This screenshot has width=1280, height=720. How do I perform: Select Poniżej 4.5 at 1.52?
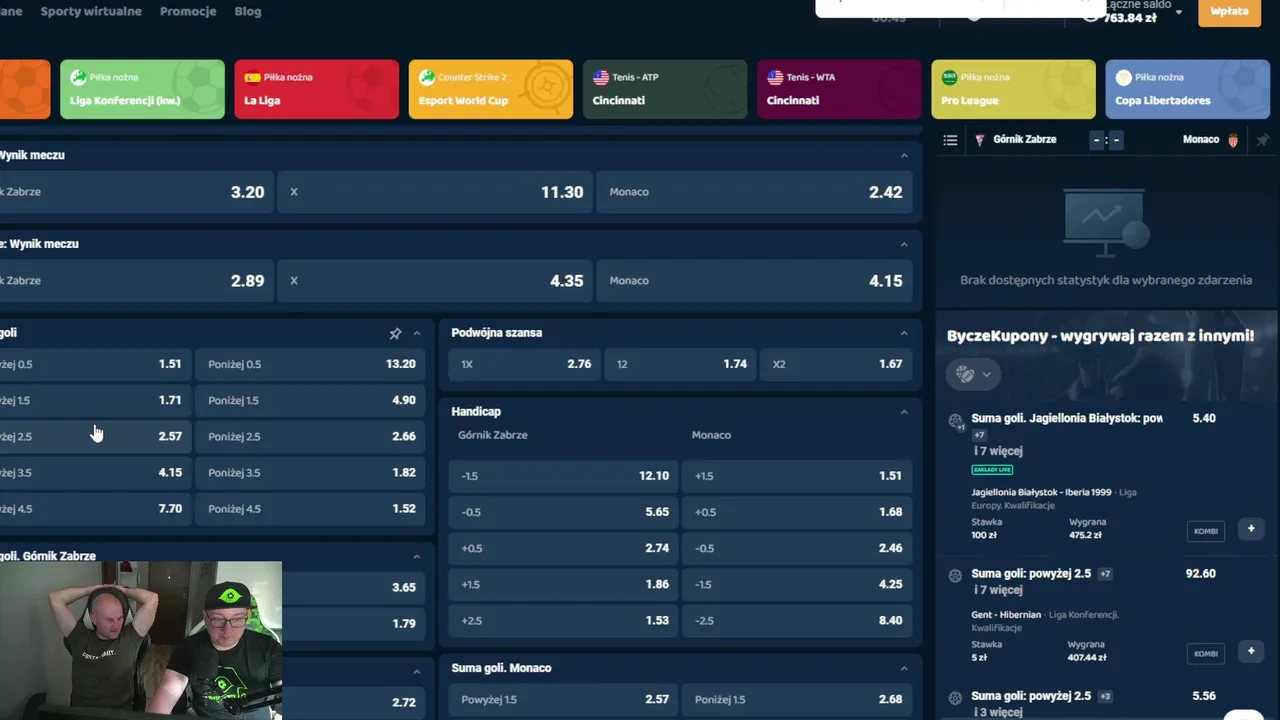310,508
